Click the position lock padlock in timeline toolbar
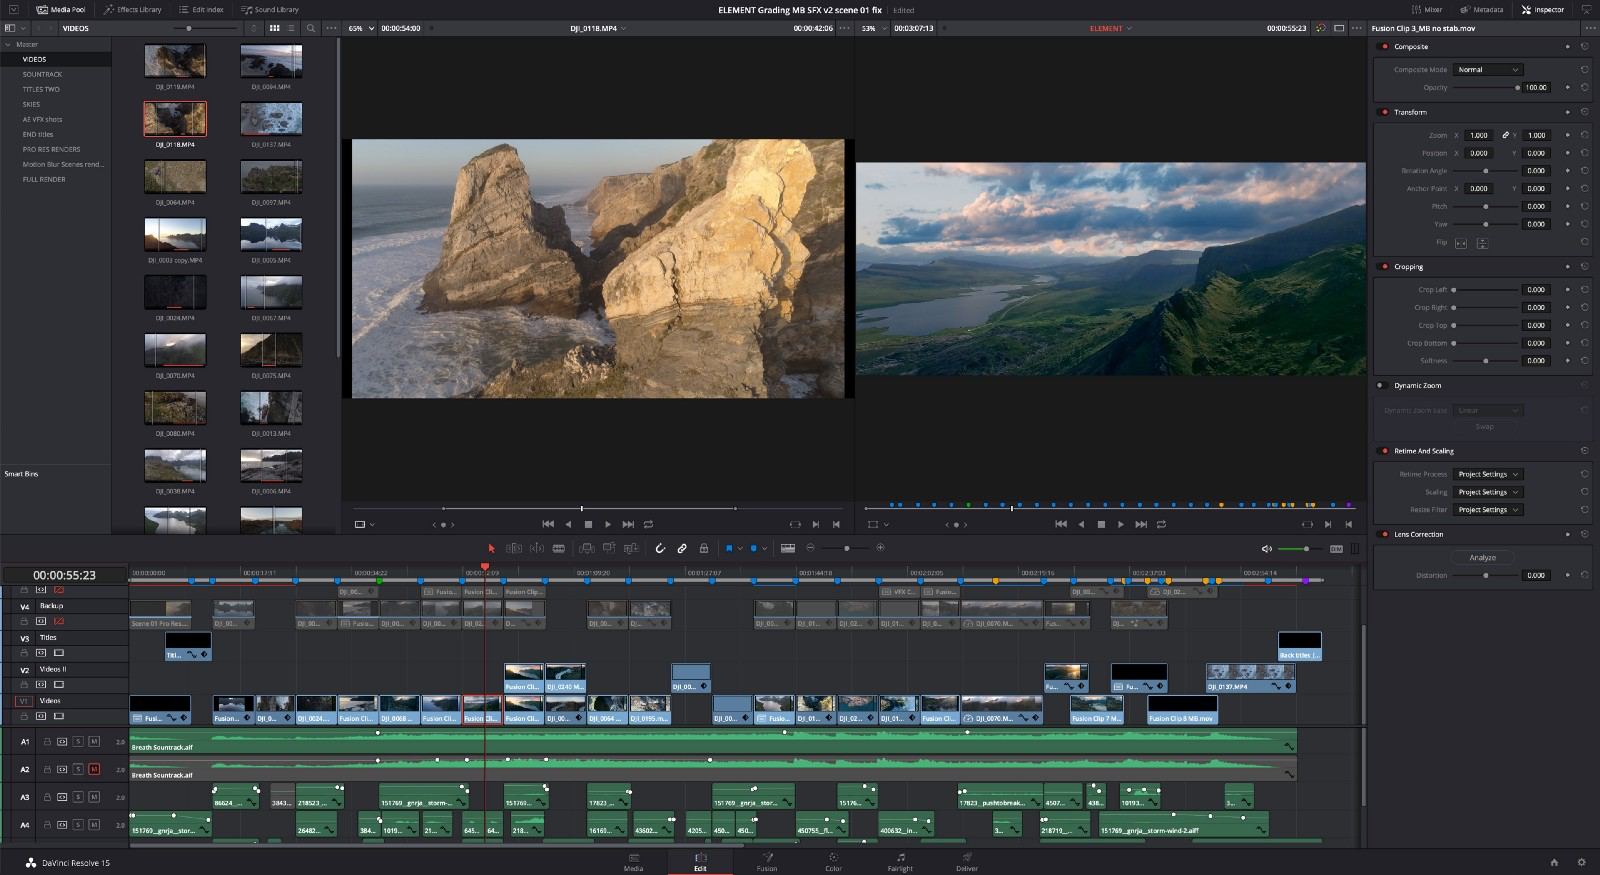The width and height of the screenshot is (1600, 875). [x=704, y=548]
